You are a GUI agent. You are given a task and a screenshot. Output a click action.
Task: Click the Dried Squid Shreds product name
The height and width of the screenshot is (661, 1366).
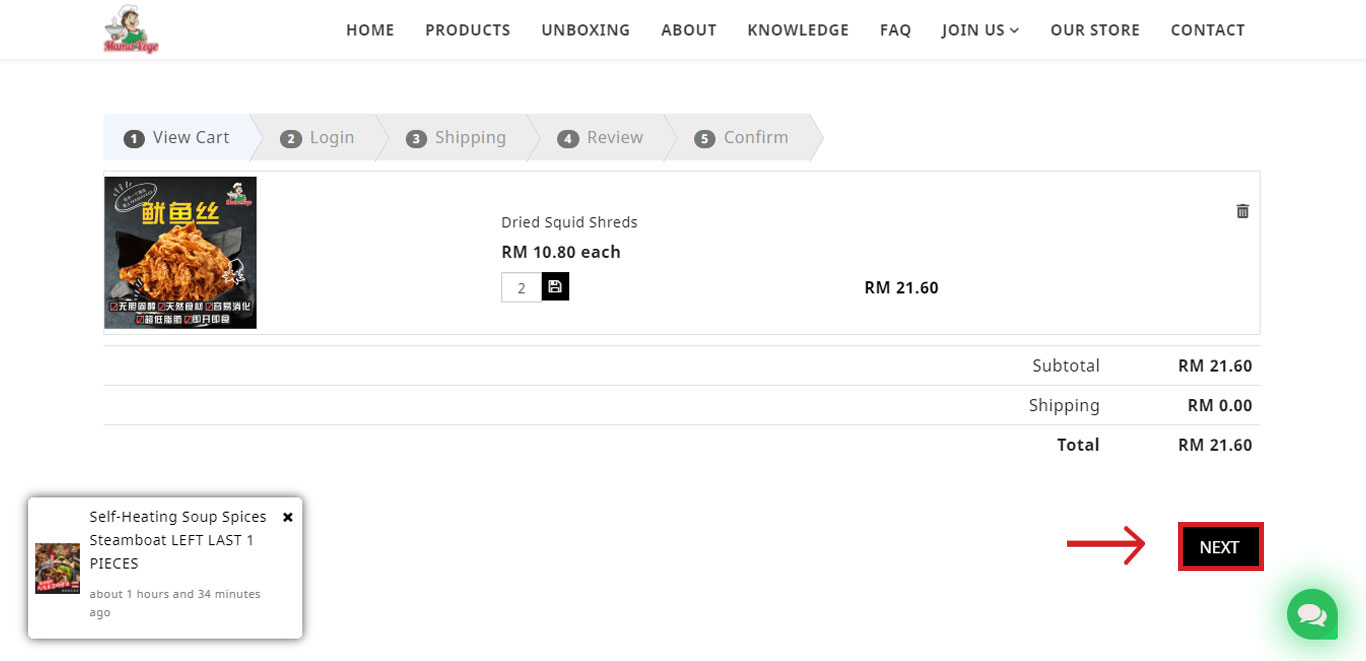point(569,222)
